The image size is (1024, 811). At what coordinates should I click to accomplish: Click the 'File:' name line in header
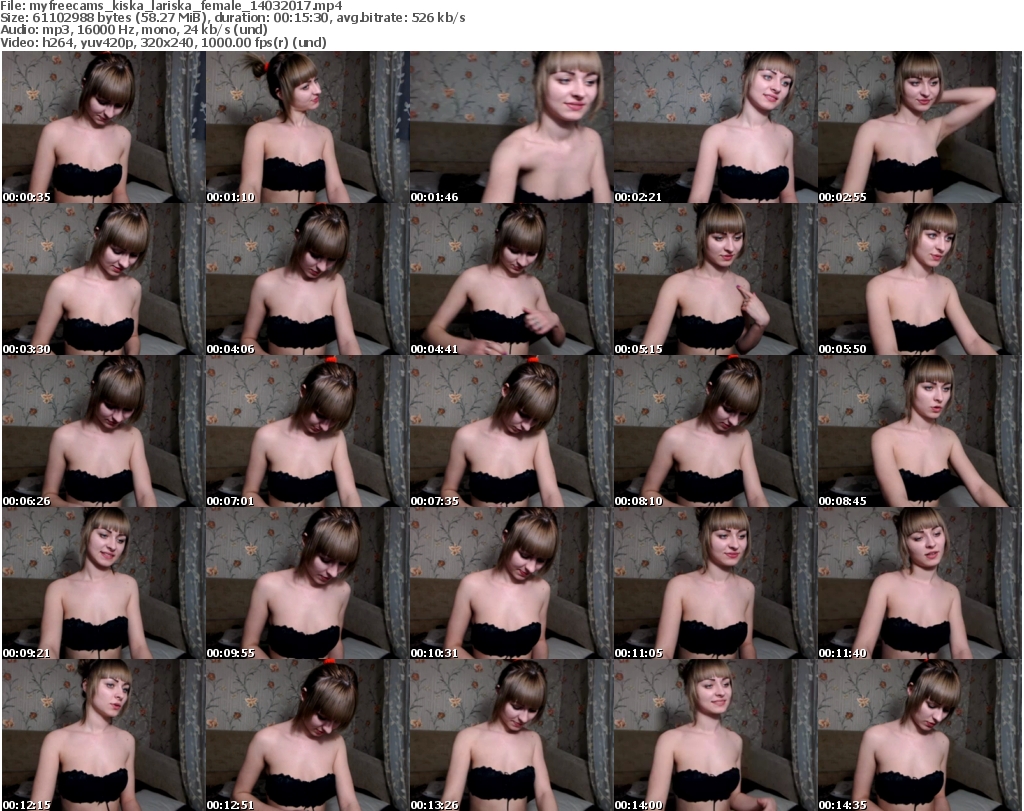click(x=171, y=6)
